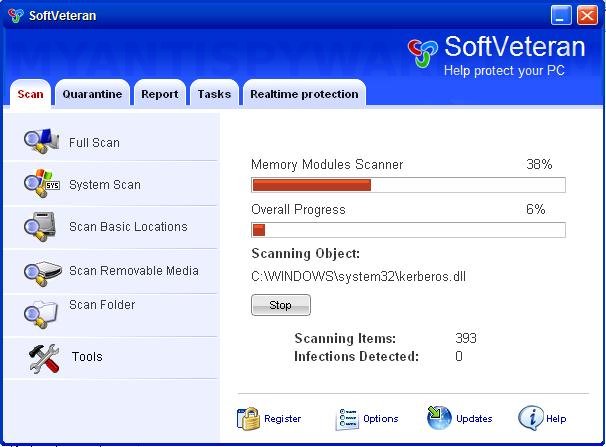Open the Report tab
This screenshot has height=447, width=606.
[160, 94]
